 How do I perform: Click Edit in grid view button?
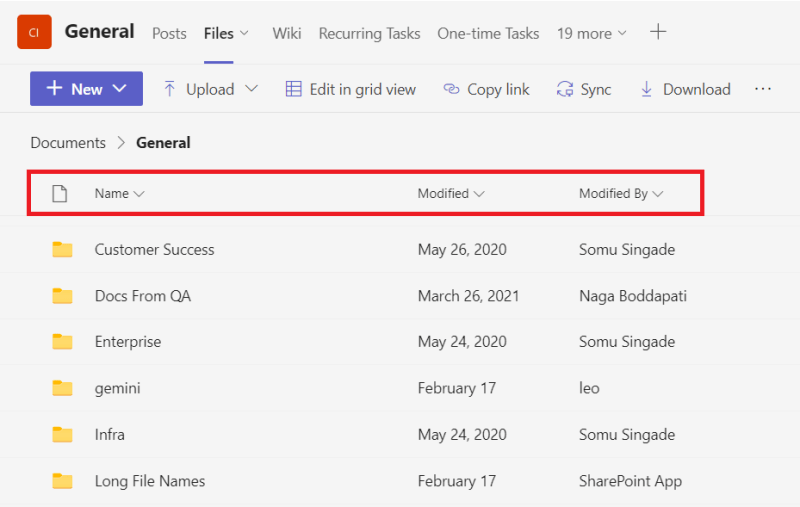350,89
